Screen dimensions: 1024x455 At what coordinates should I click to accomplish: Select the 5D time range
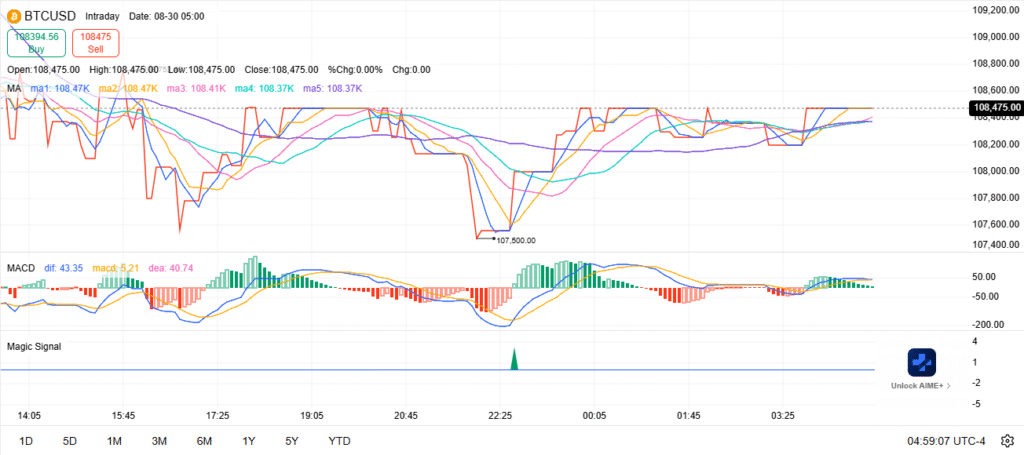coord(70,441)
